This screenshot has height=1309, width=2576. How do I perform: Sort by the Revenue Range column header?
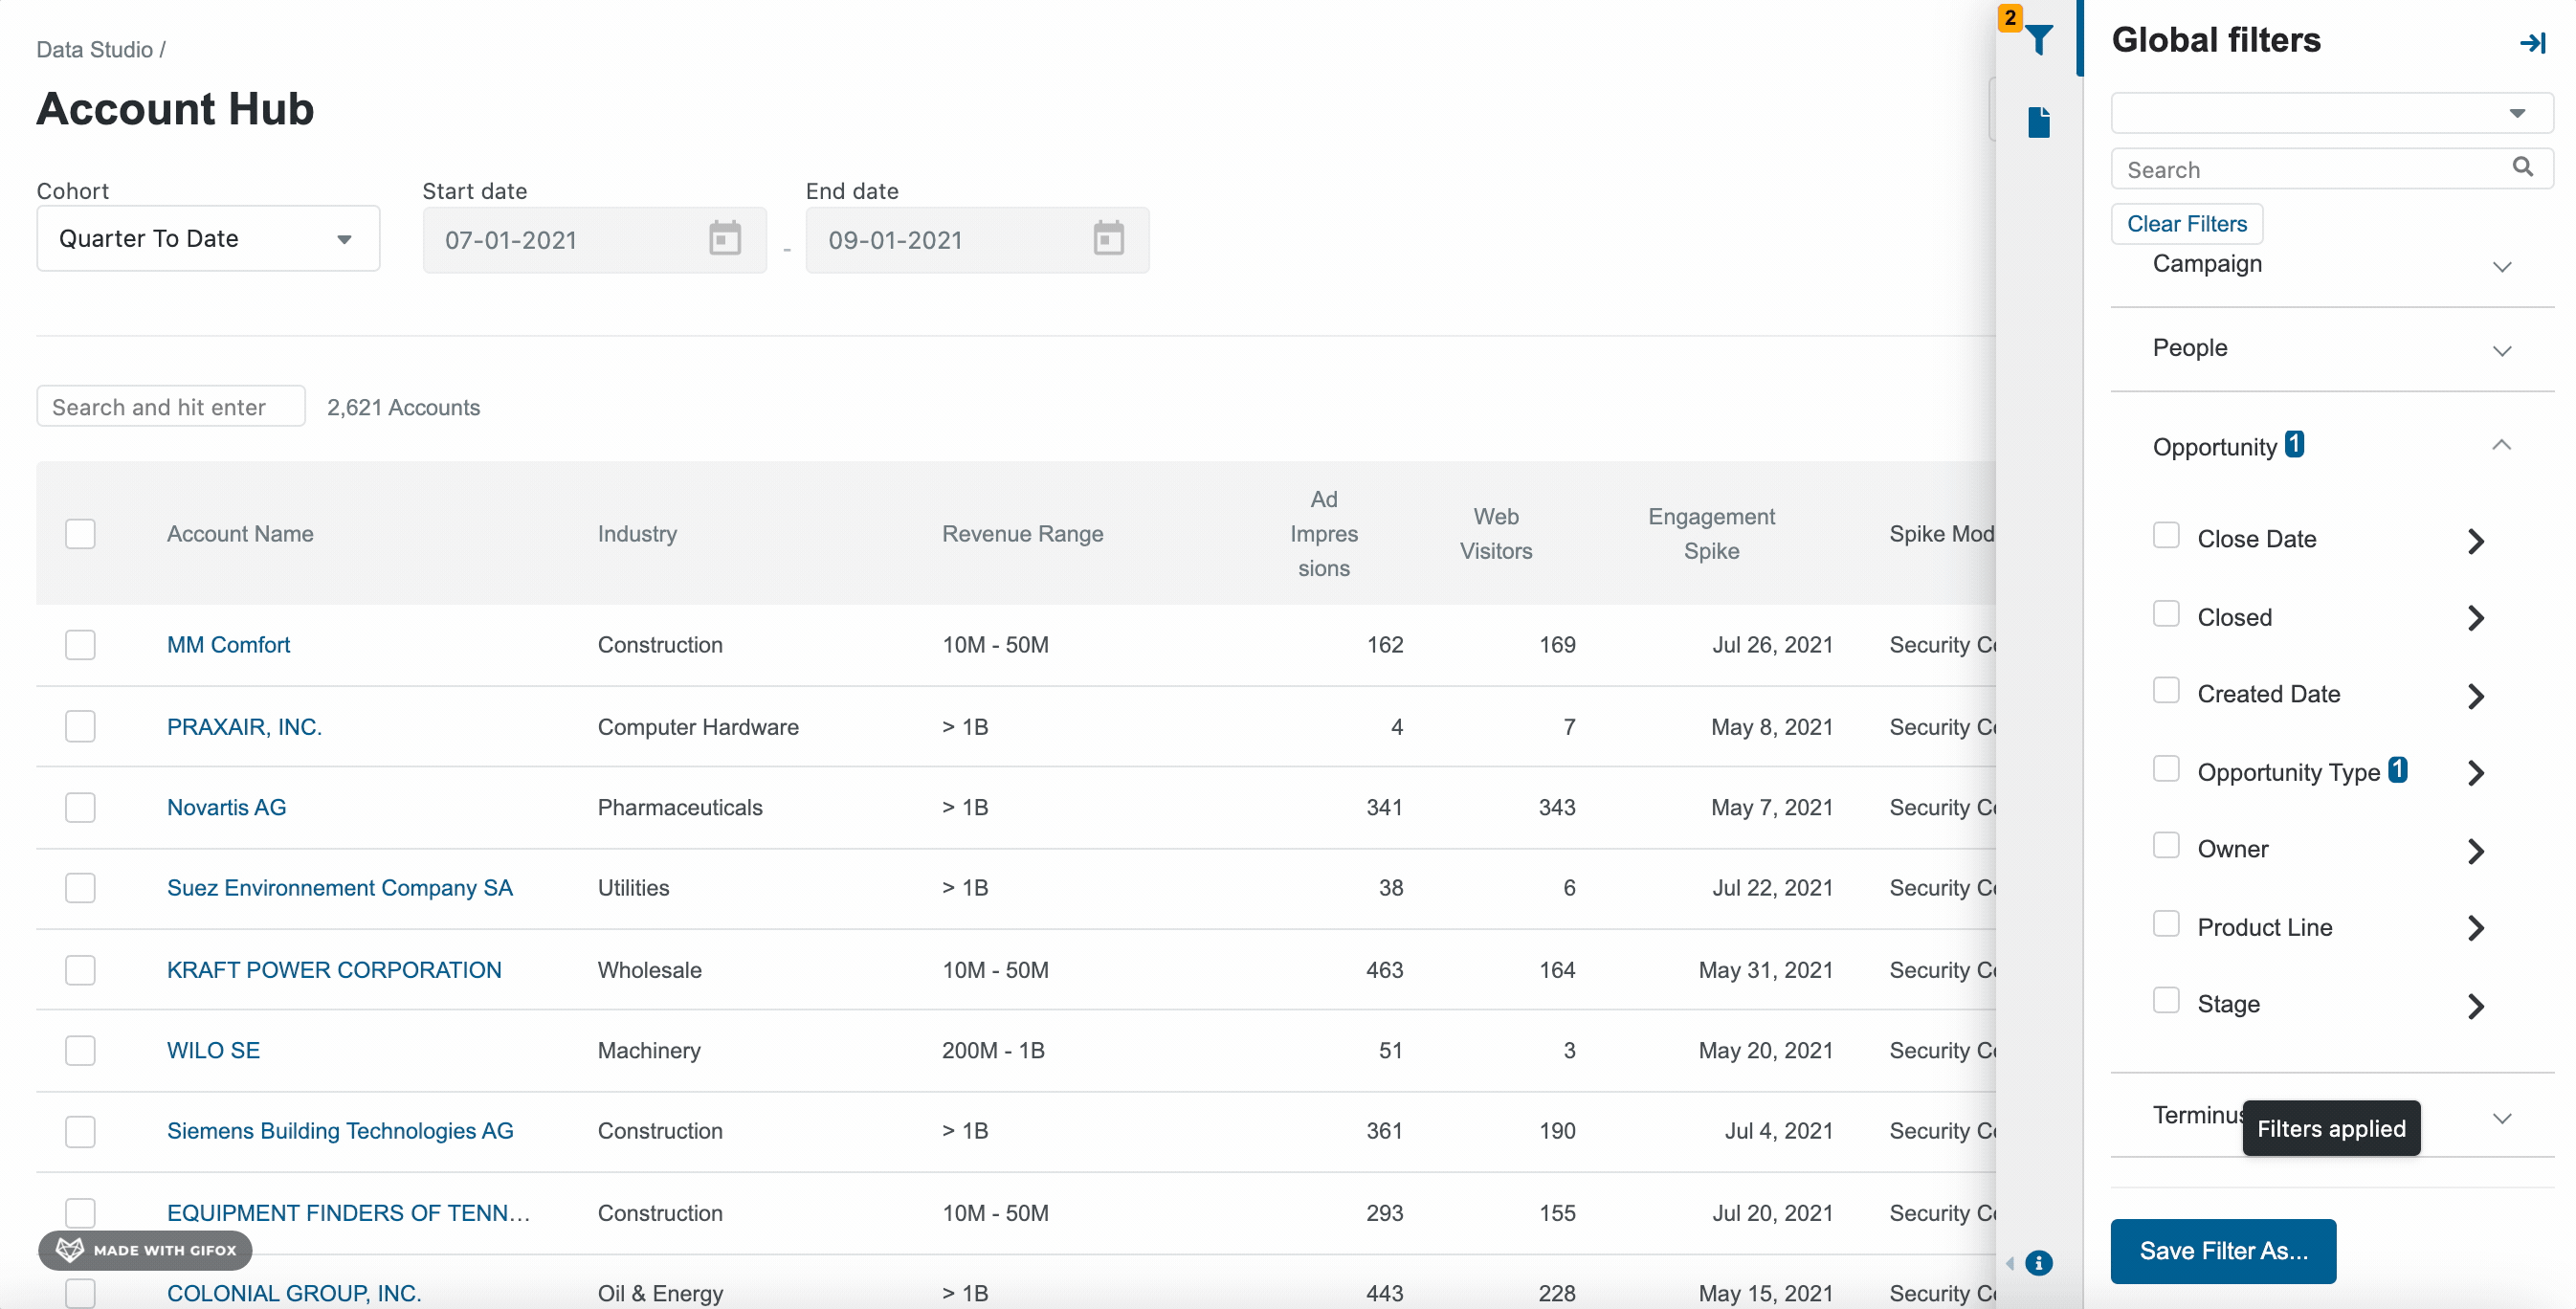click(x=1022, y=534)
